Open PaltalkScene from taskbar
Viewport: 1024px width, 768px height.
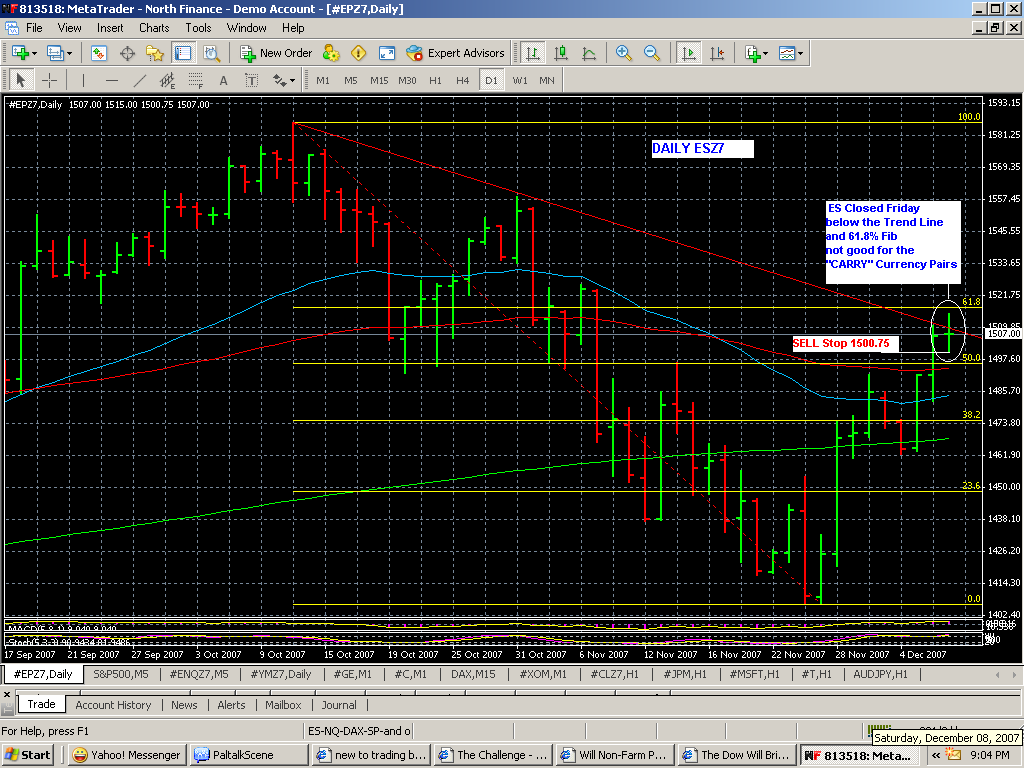[x=248, y=755]
